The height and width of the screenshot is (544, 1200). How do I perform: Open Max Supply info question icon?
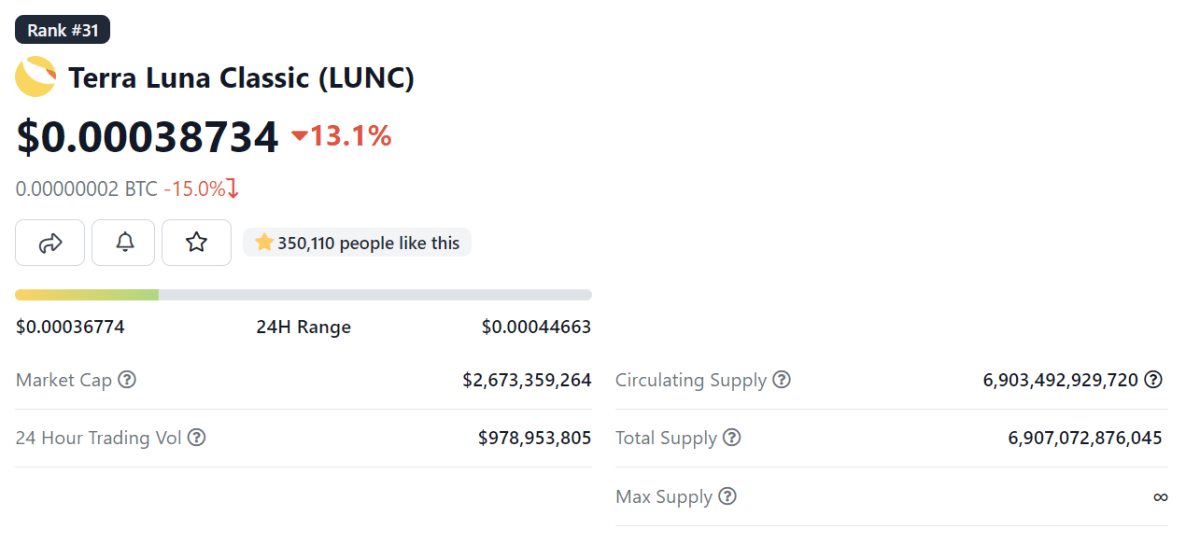[727, 496]
